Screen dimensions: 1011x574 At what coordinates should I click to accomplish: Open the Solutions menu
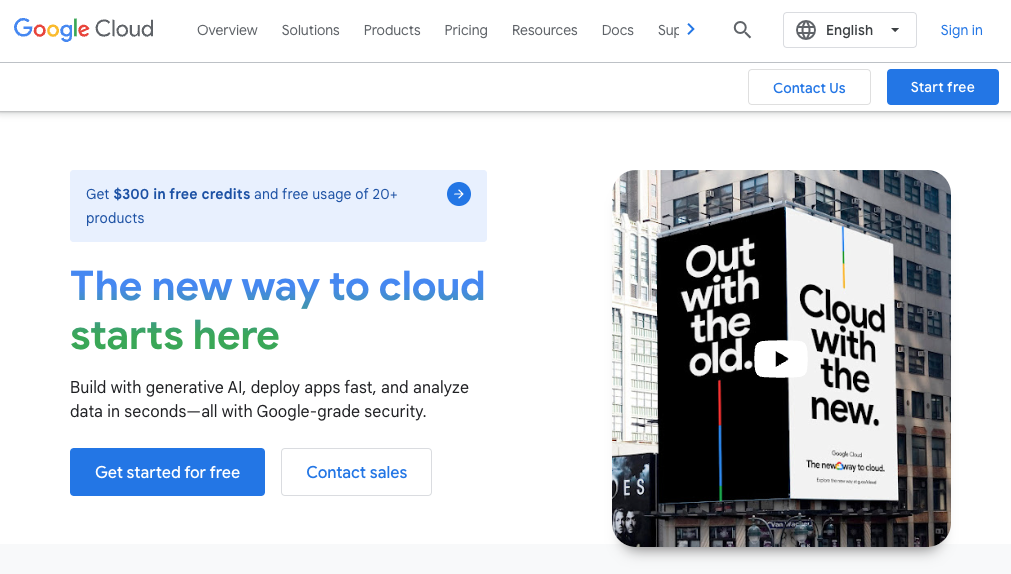pyautogui.click(x=310, y=30)
